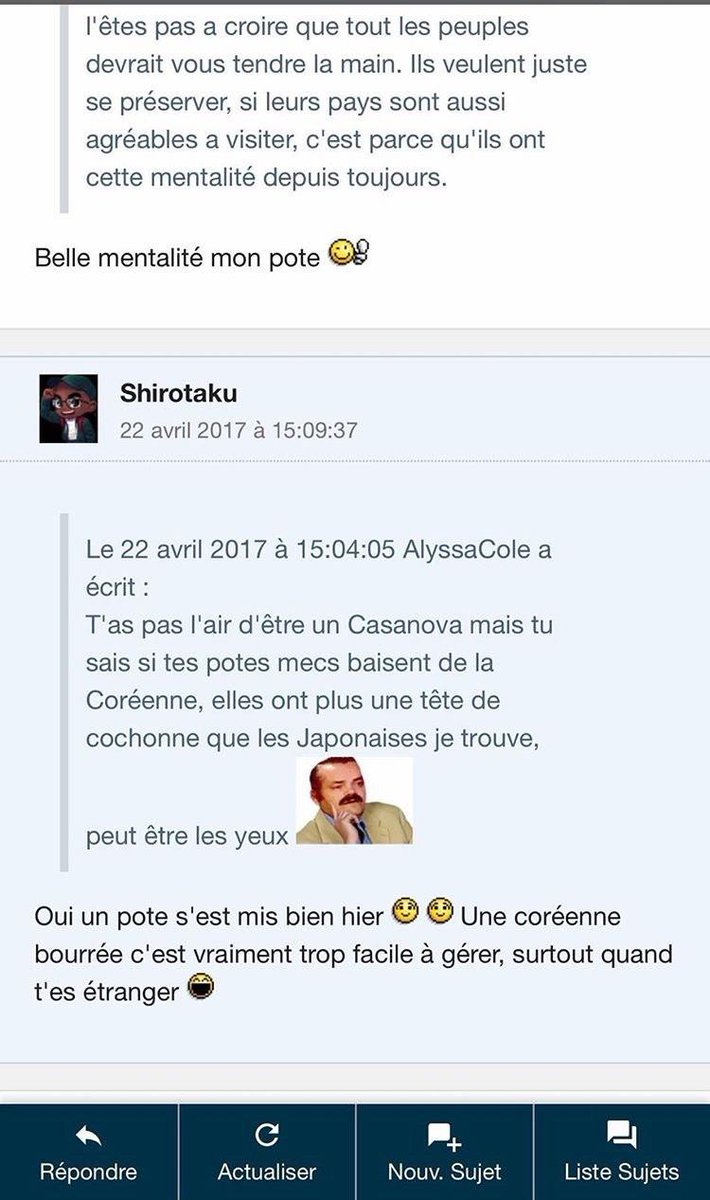The height and width of the screenshot is (1200, 710).
Task: Tap the second blushing emoji before 'Une coréenne'
Action: (441, 912)
